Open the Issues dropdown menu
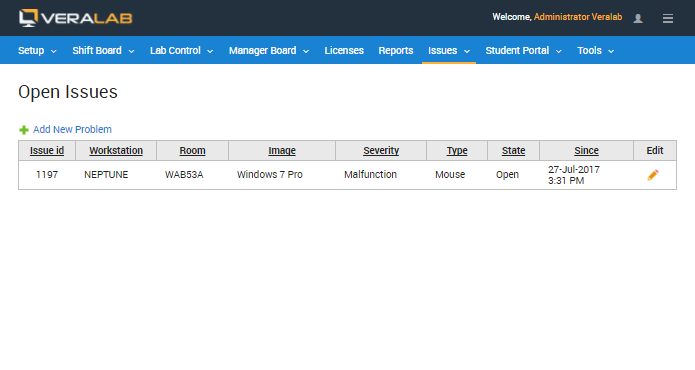Image resolution: width=695 pixels, height=370 pixels. tap(449, 51)
